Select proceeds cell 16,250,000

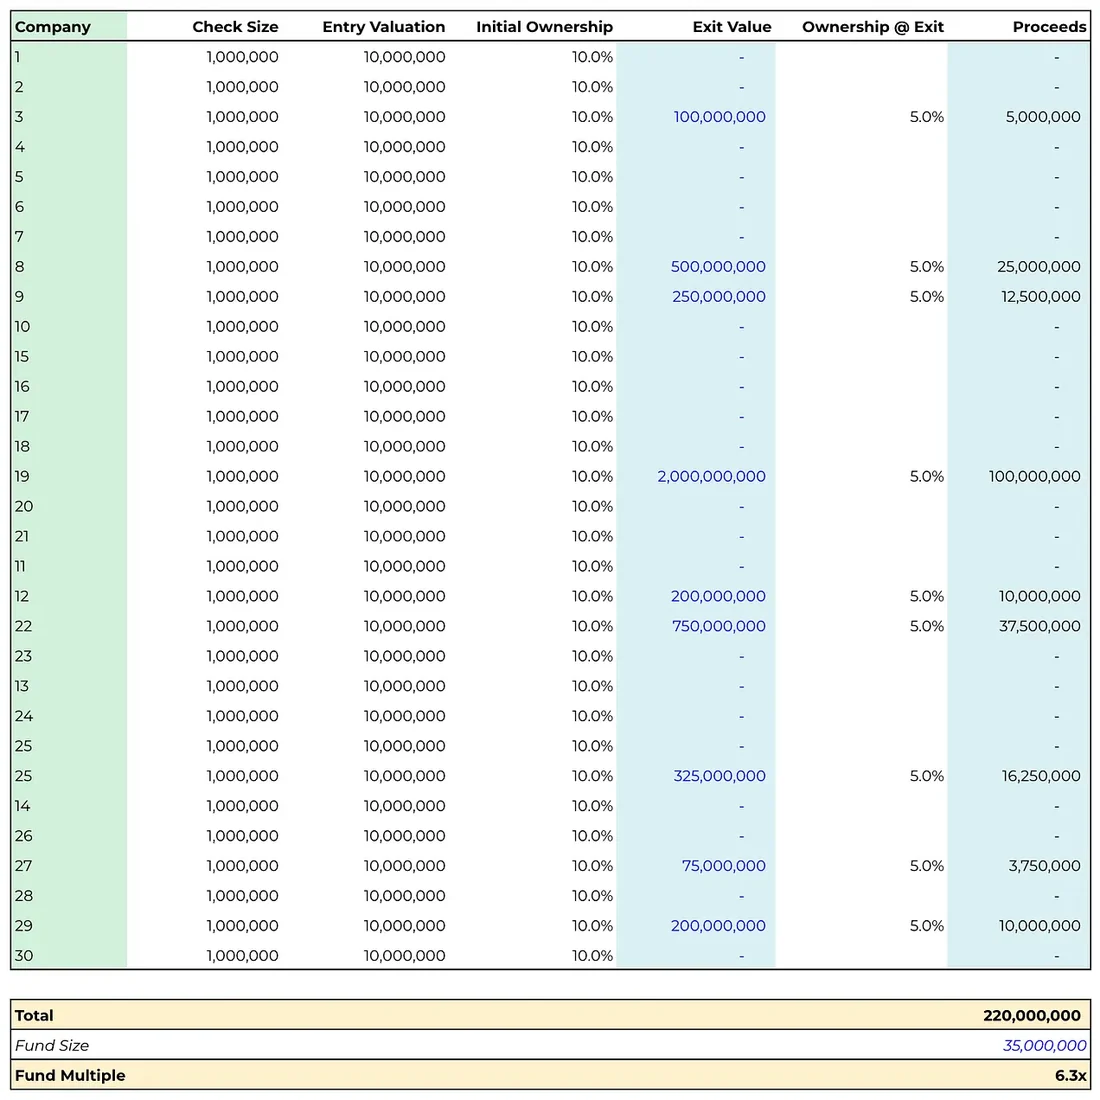click(x=1040, y=776)
